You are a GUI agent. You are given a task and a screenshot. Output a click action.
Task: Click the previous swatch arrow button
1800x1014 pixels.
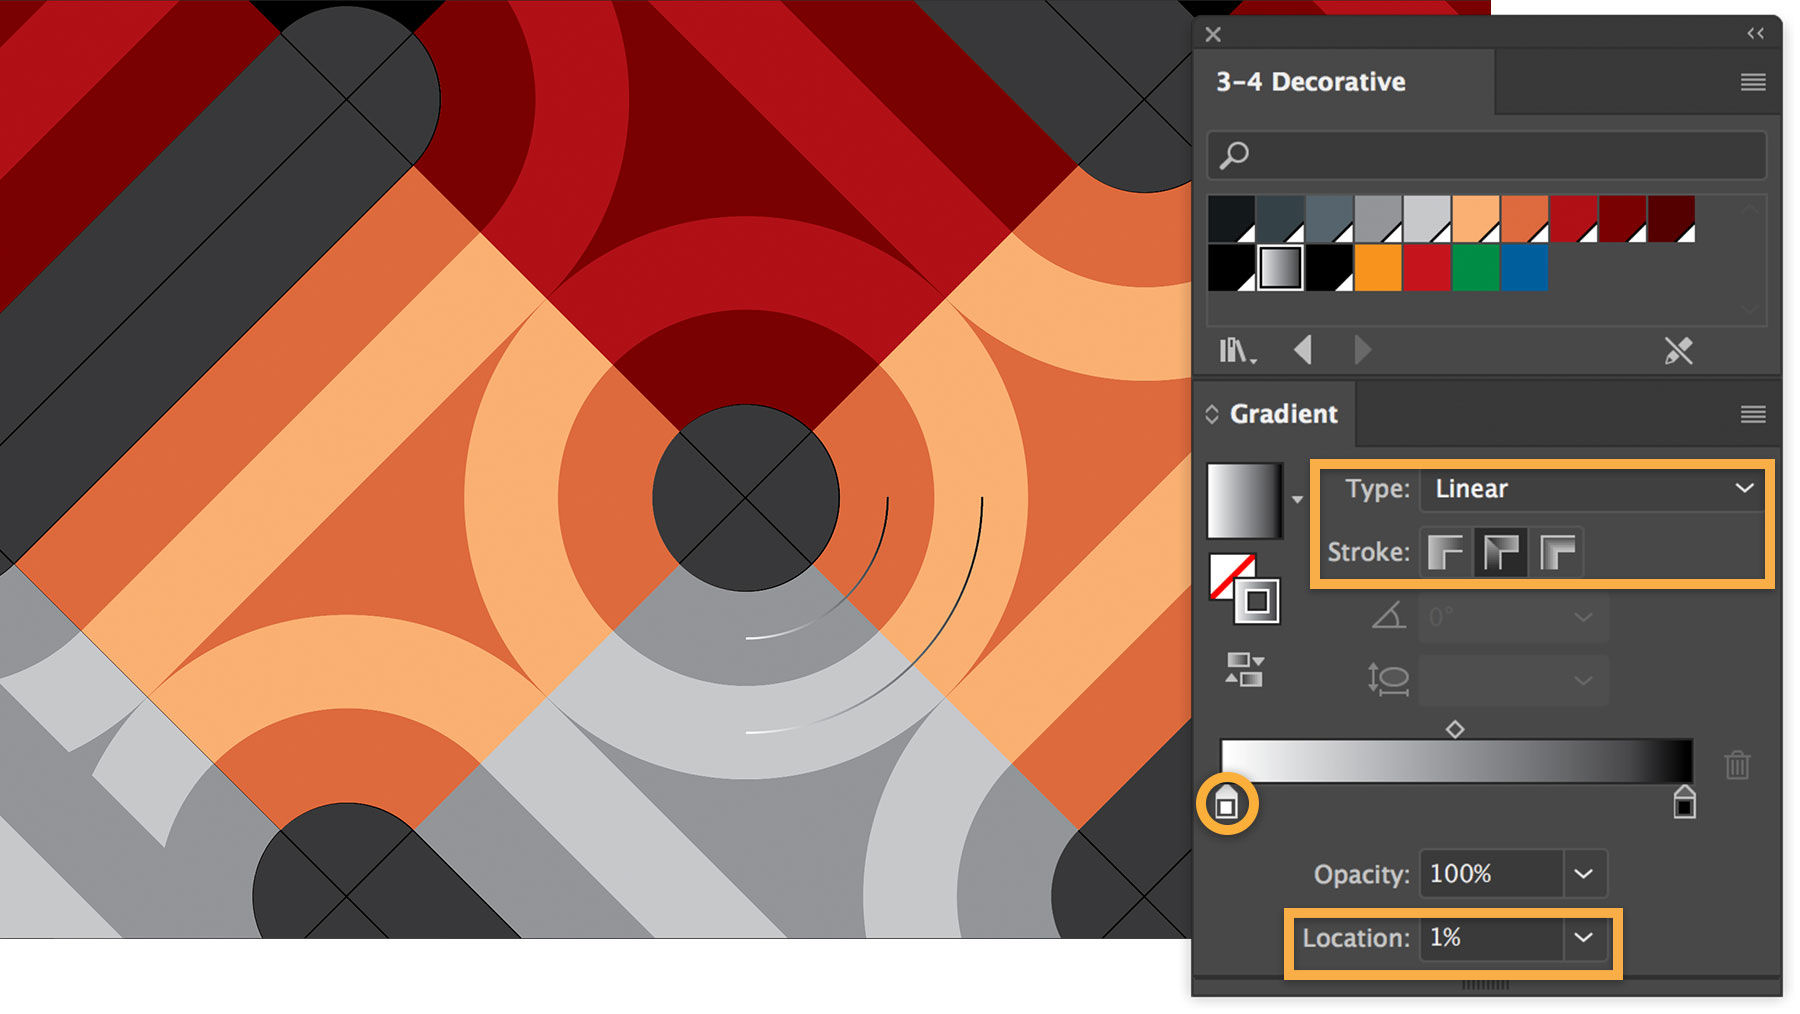[x=1303, y=349]
